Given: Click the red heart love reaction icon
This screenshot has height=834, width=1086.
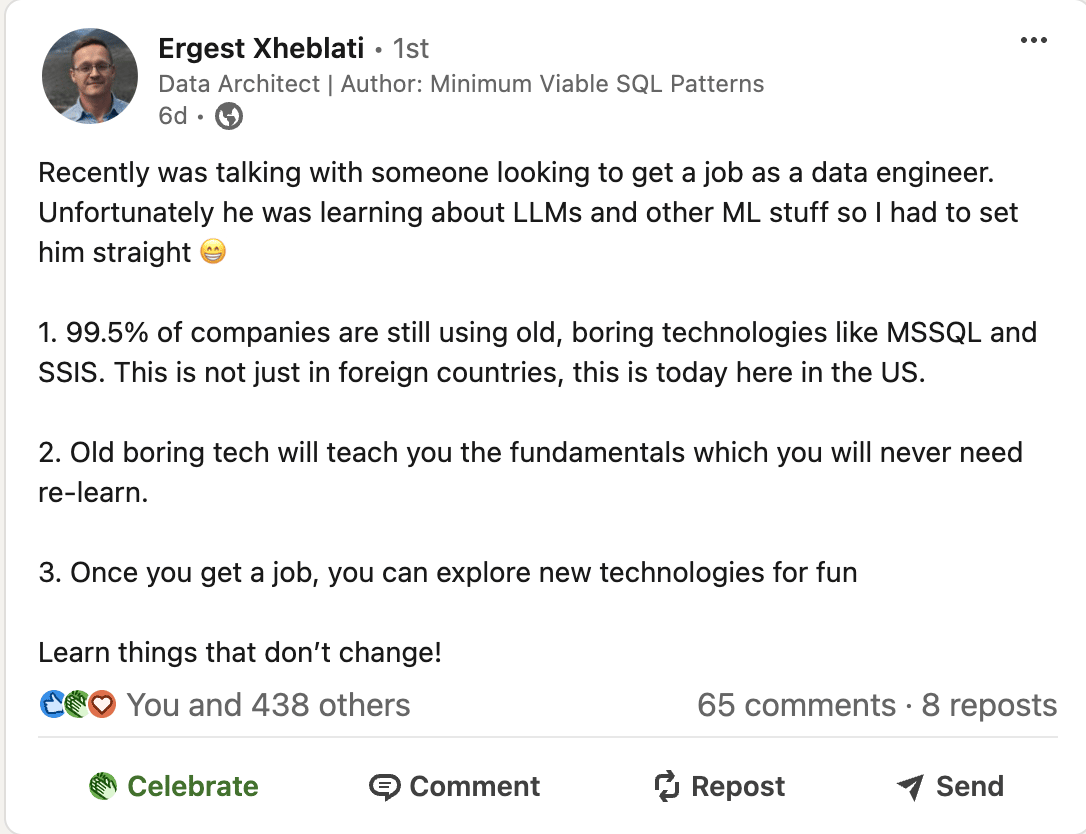Looking at the screenshot, I should (103, 704).
